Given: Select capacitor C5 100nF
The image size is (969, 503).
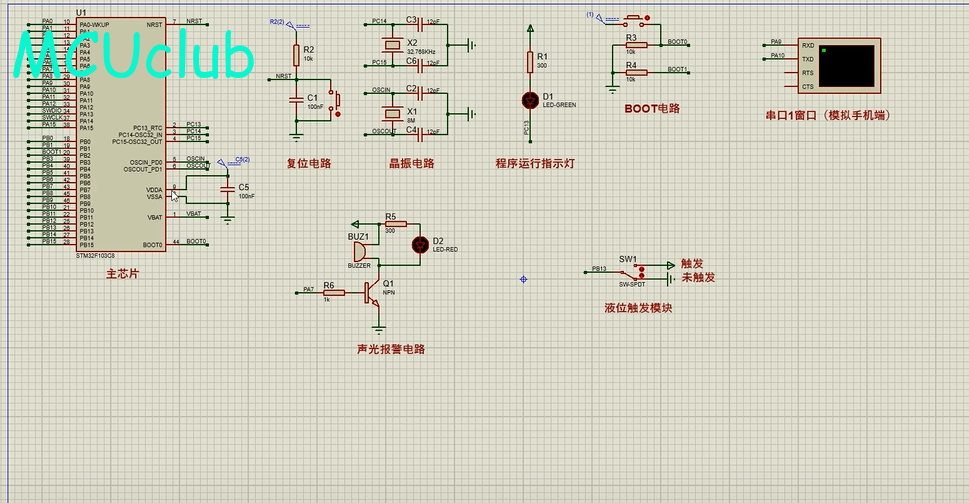Looking at the screenshot, I should (228, 189).
